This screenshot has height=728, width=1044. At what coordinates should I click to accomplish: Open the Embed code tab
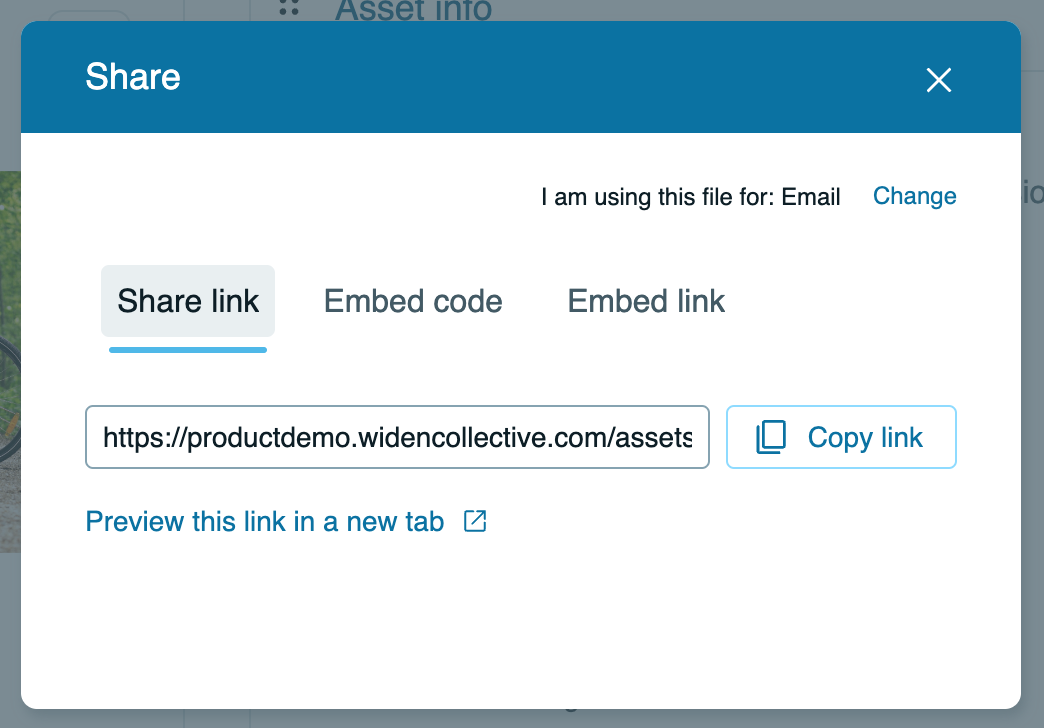(x=413, y=301)
